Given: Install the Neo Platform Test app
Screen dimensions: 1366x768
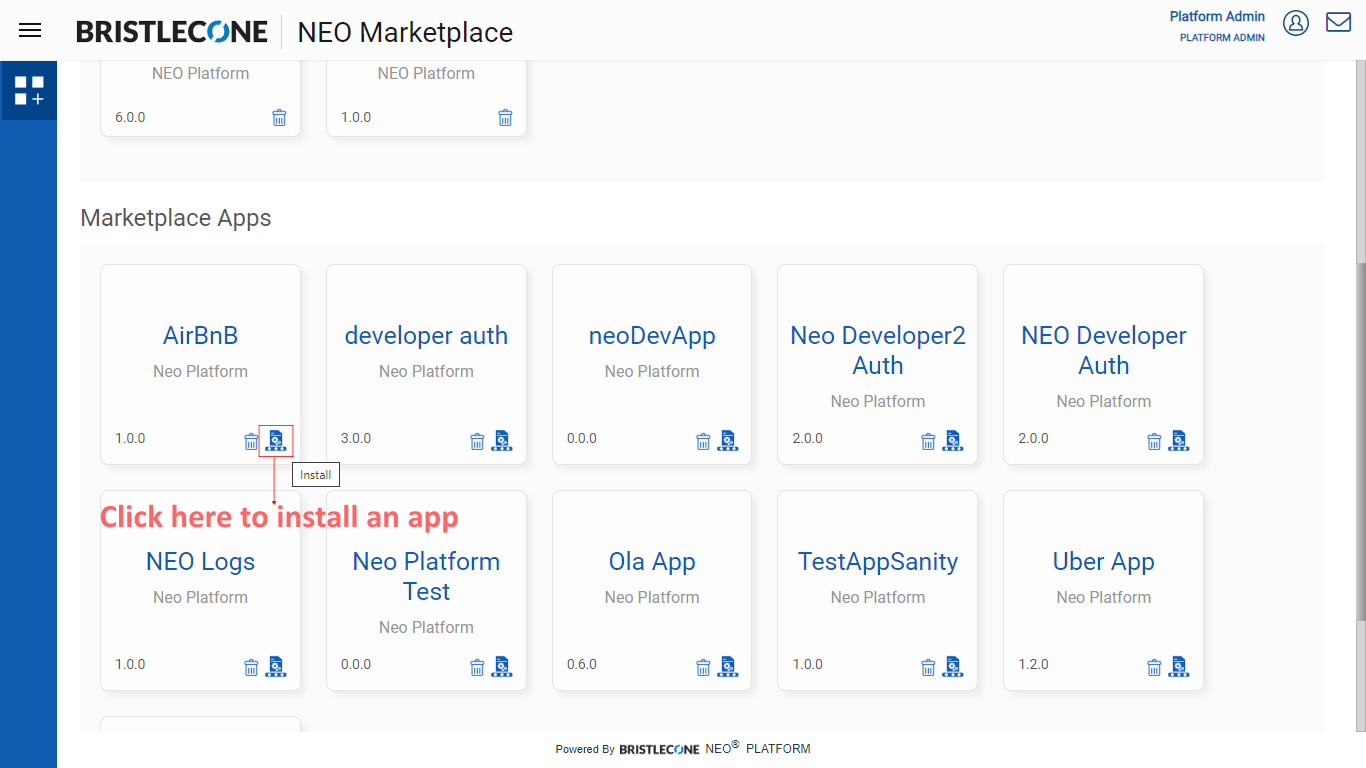Looking at the screenshot, I should (x=501, y=666).
